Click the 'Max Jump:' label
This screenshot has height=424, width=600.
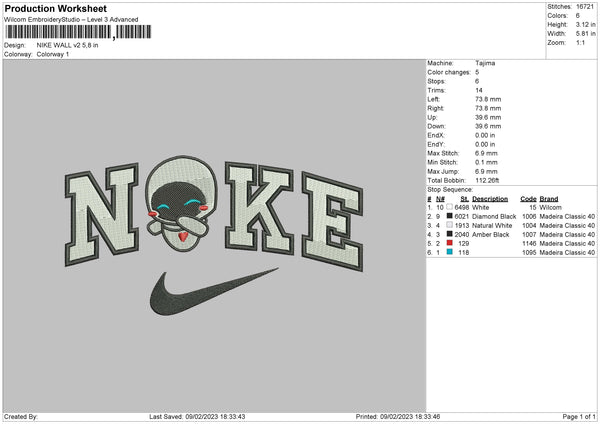(443, 171)
